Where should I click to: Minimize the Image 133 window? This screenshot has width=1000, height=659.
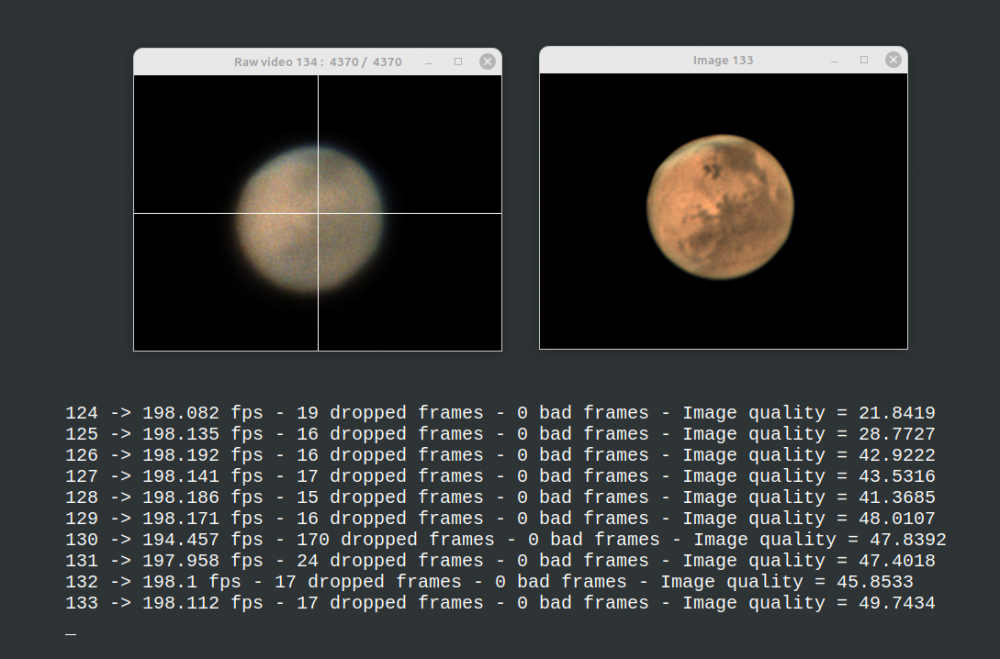click(x=835, y=60)
